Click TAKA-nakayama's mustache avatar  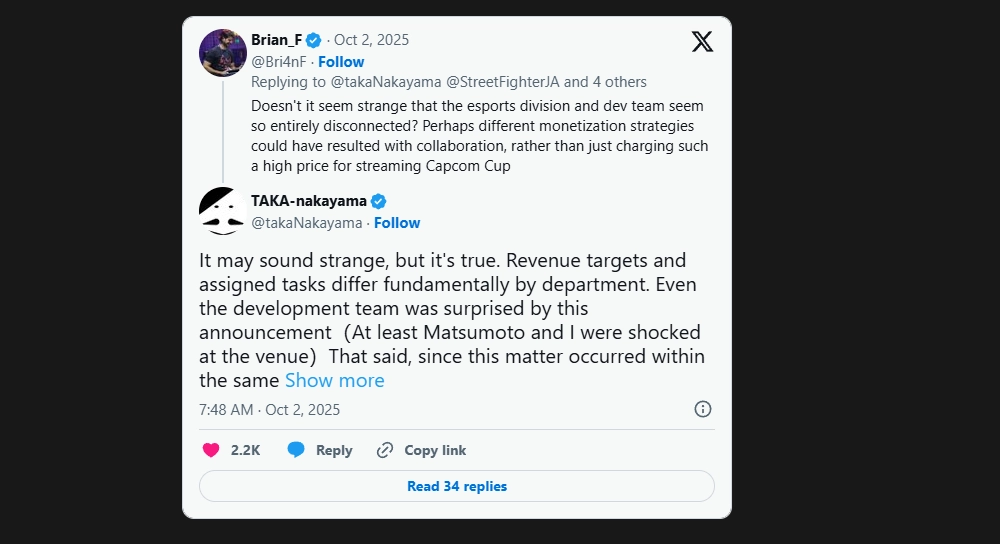223,211
